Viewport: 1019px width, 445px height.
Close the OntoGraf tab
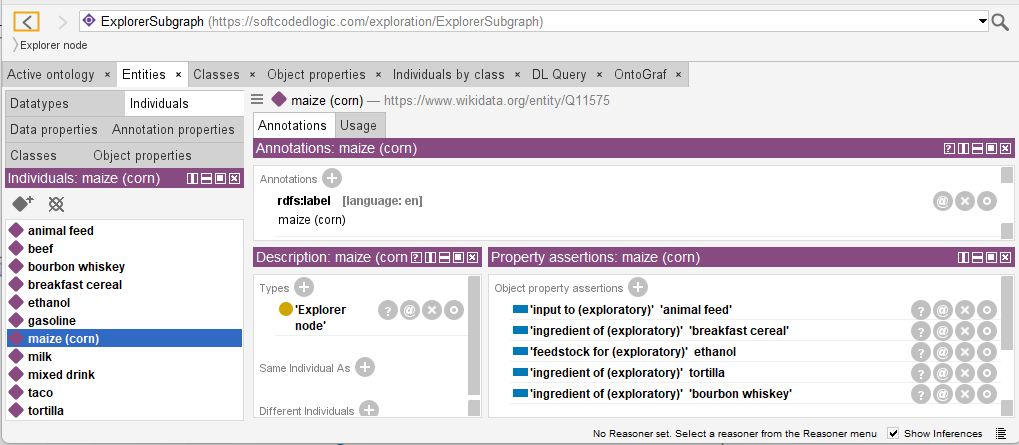point(679,75)
